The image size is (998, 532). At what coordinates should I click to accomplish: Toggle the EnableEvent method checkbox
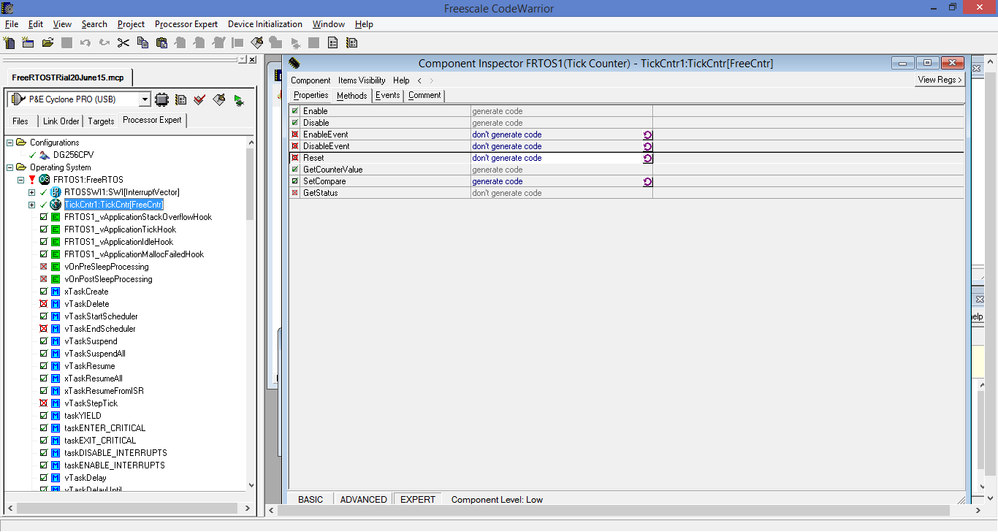click(x=295, y=134)
